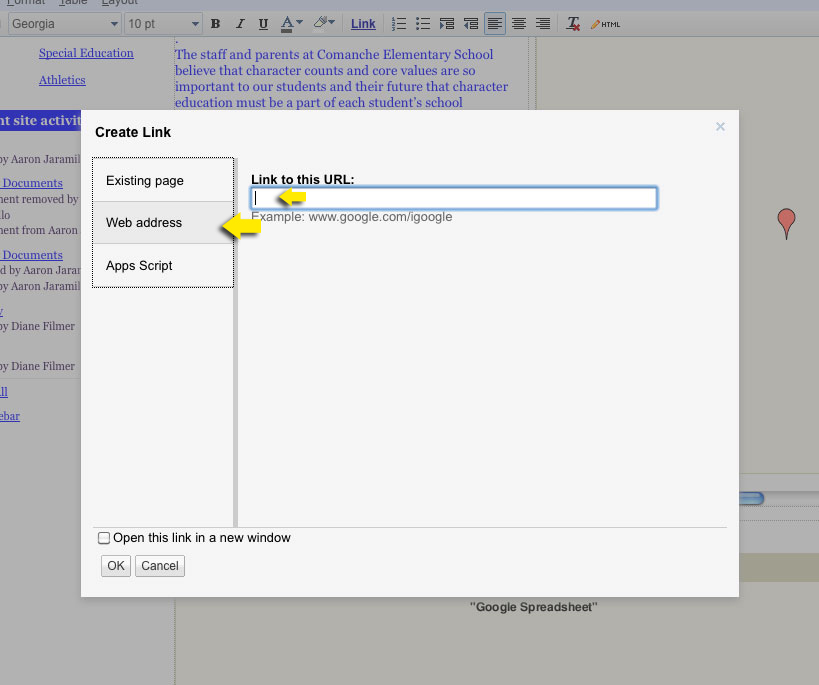Click the red map pin marker
This screenshot has height=685, width=819.
point(786,223)
